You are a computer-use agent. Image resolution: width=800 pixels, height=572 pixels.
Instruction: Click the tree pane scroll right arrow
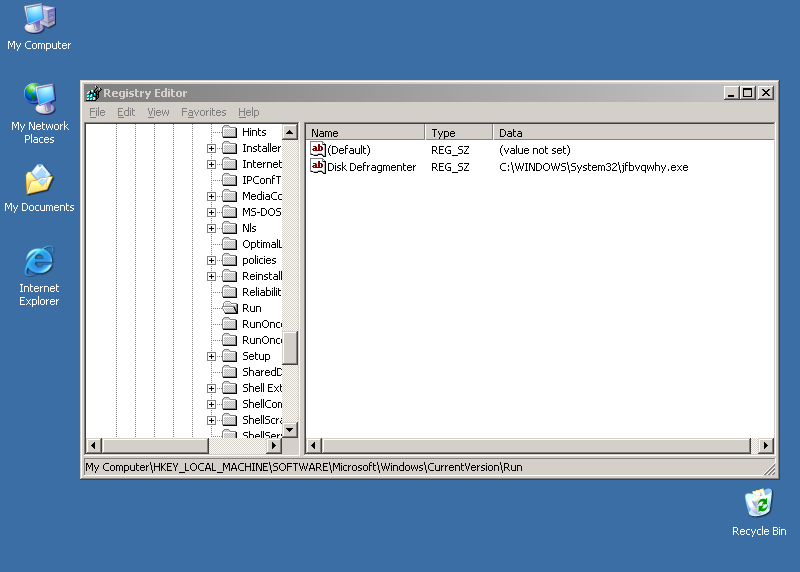[274, 445]
